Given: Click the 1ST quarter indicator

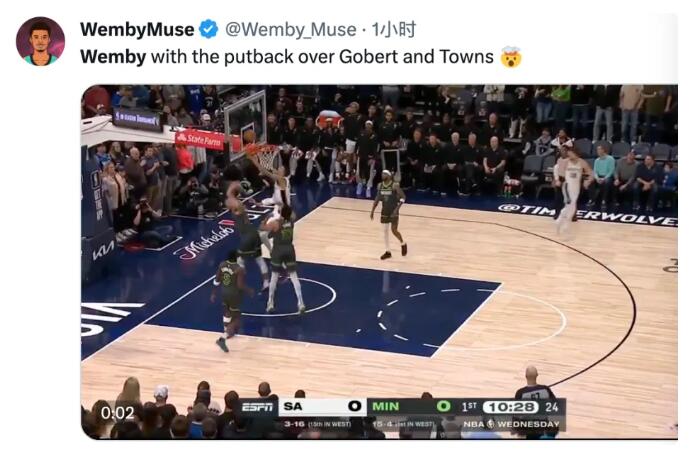Looking at the screenshot, I should point(469,407).
